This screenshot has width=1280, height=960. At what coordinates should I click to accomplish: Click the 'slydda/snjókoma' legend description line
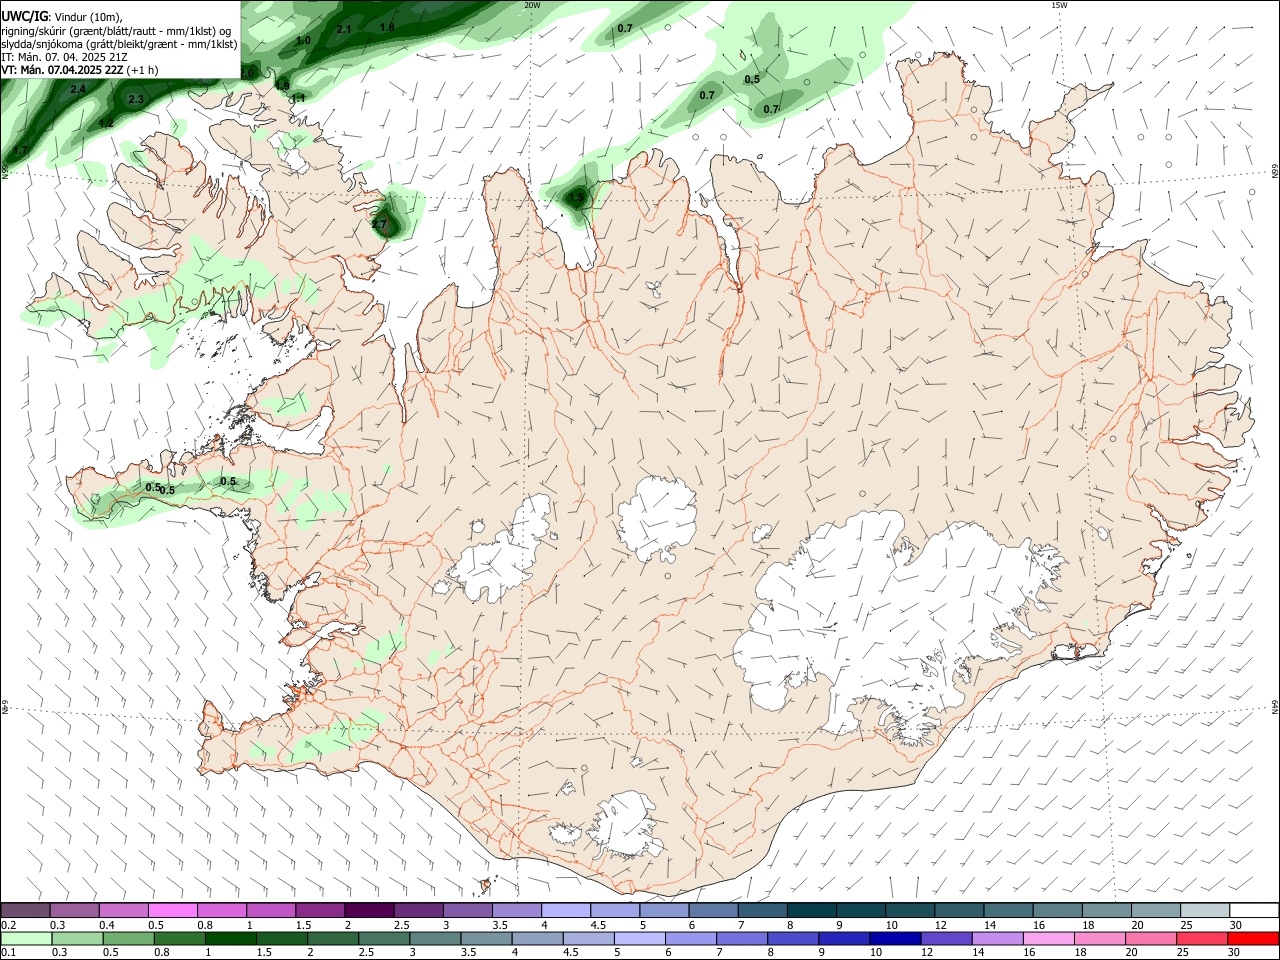coord(120,44)
